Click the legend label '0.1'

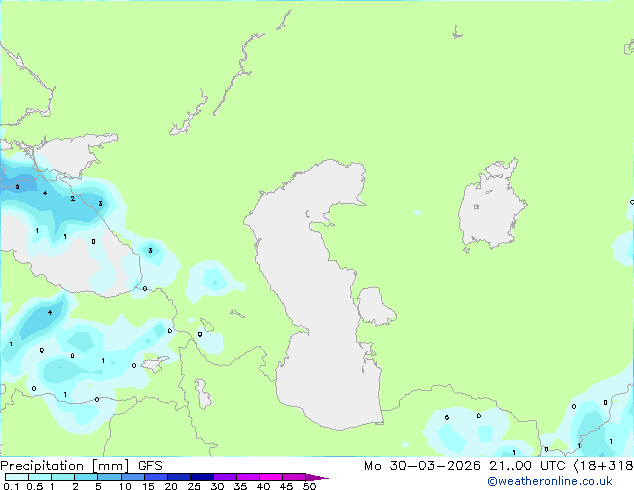[11, 486]
